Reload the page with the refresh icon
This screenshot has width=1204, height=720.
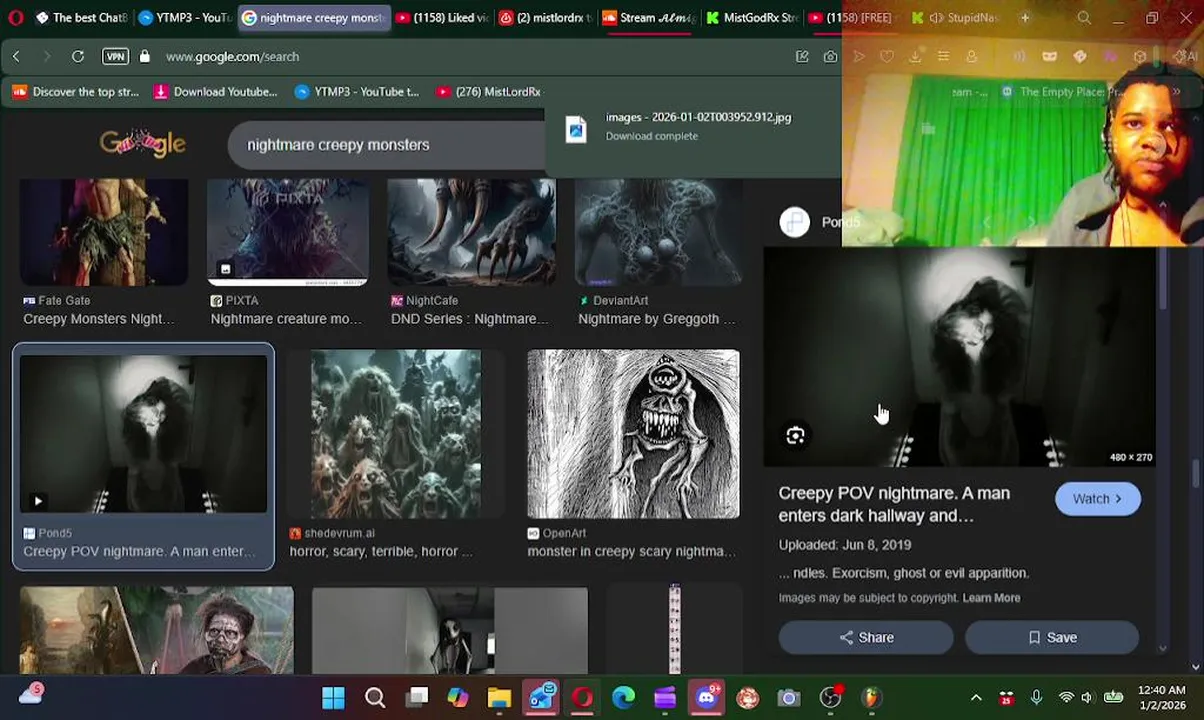(x=77, y=57)
